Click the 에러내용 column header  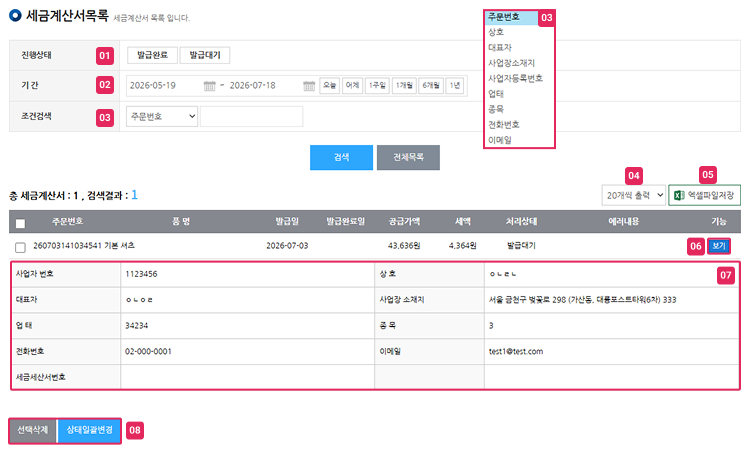[x=623, y=221]
